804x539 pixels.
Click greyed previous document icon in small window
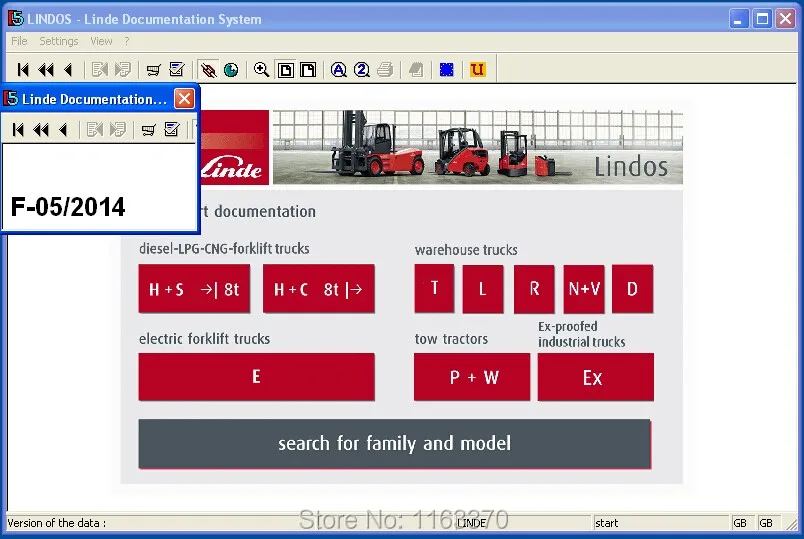click(x=94, y=129)
